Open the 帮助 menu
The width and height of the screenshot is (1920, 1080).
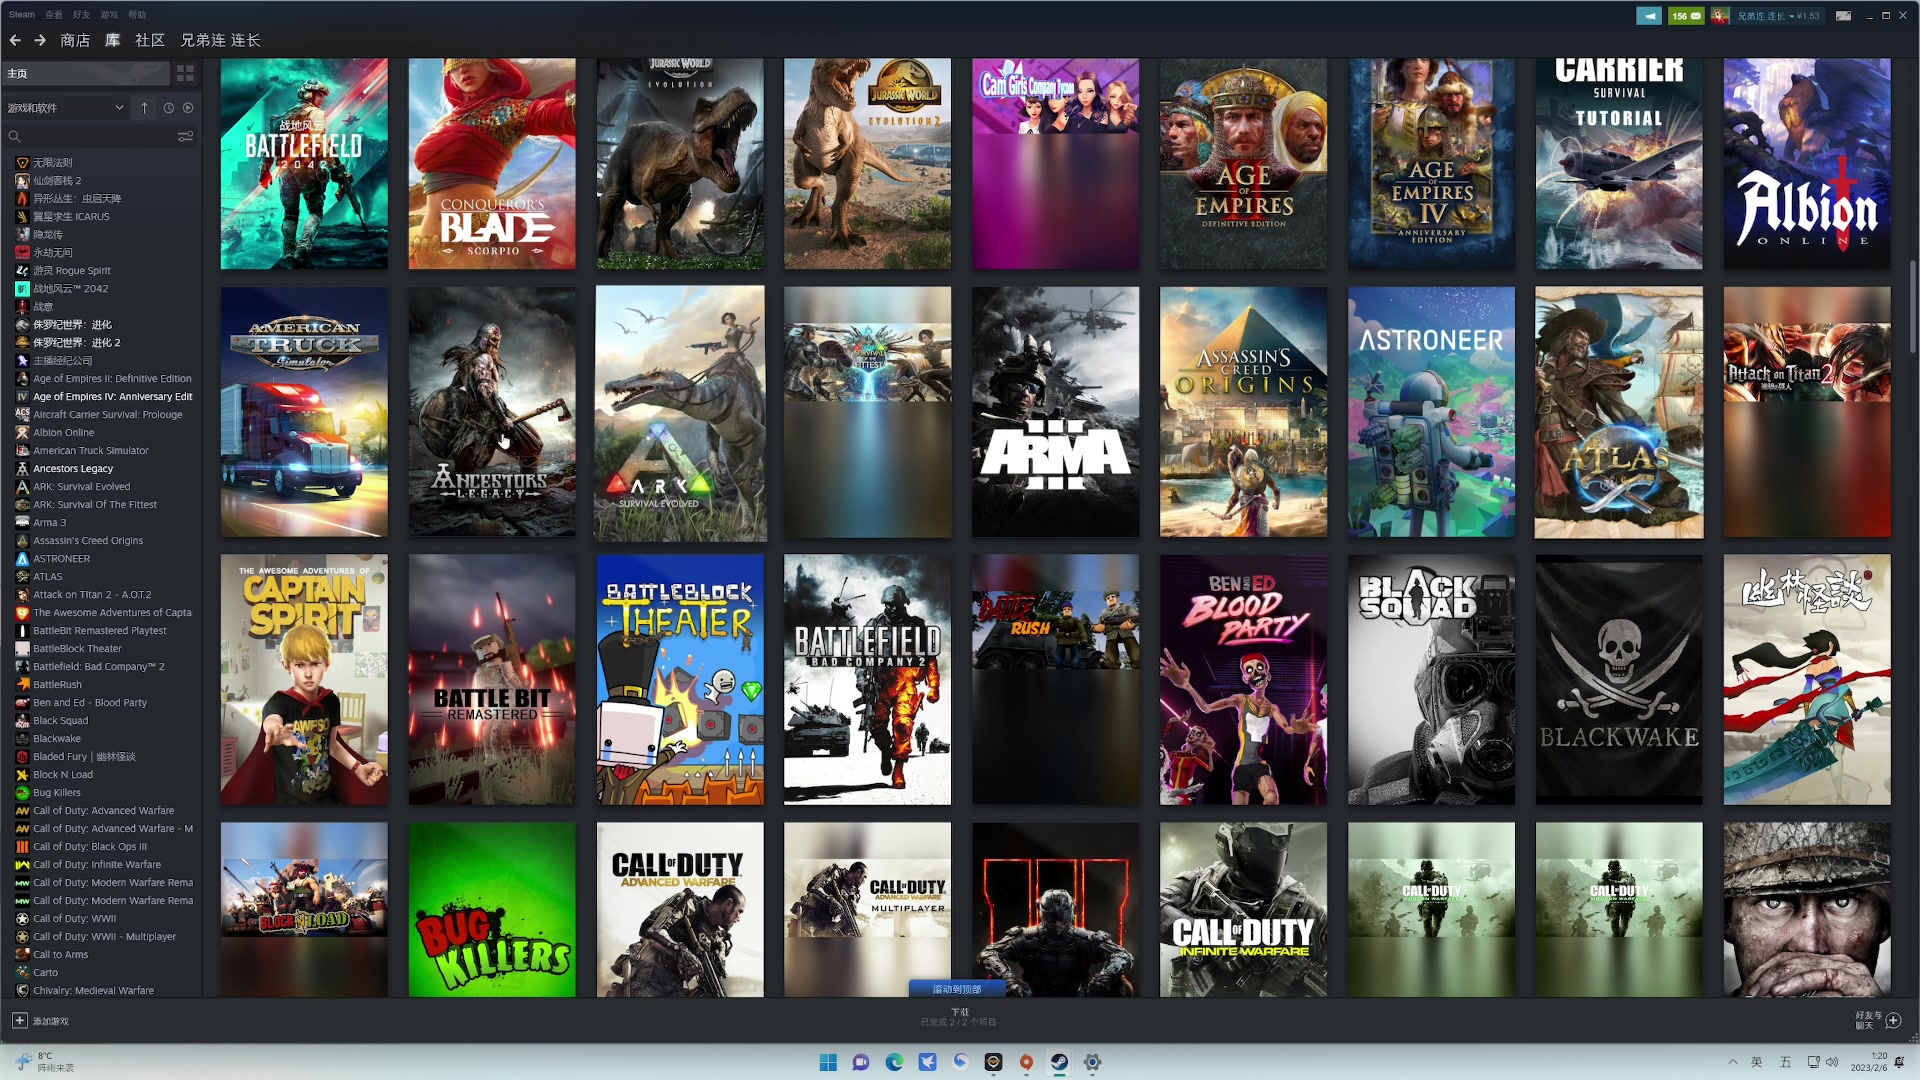(x=137, y=15)
